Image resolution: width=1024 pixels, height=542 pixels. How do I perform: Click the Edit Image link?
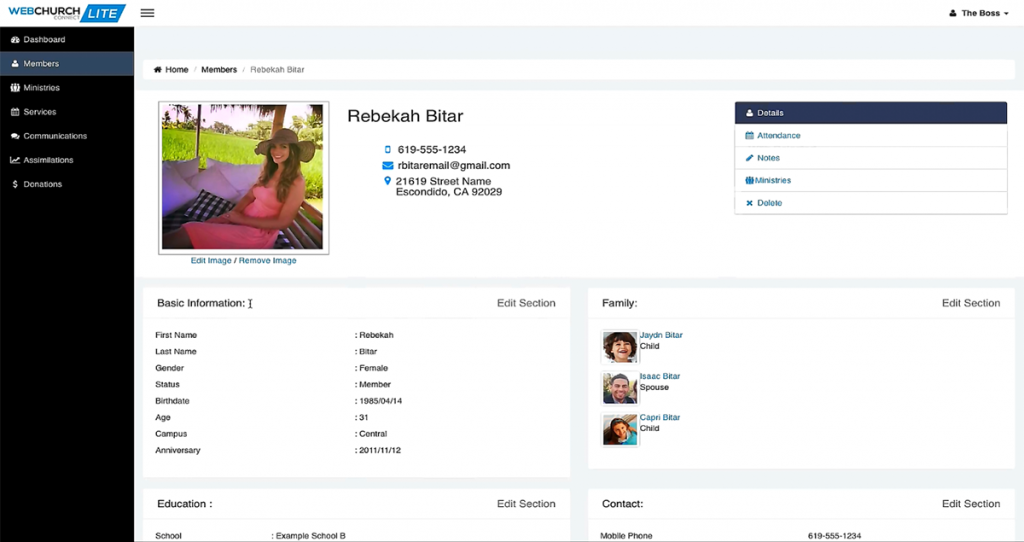point(211,261)
